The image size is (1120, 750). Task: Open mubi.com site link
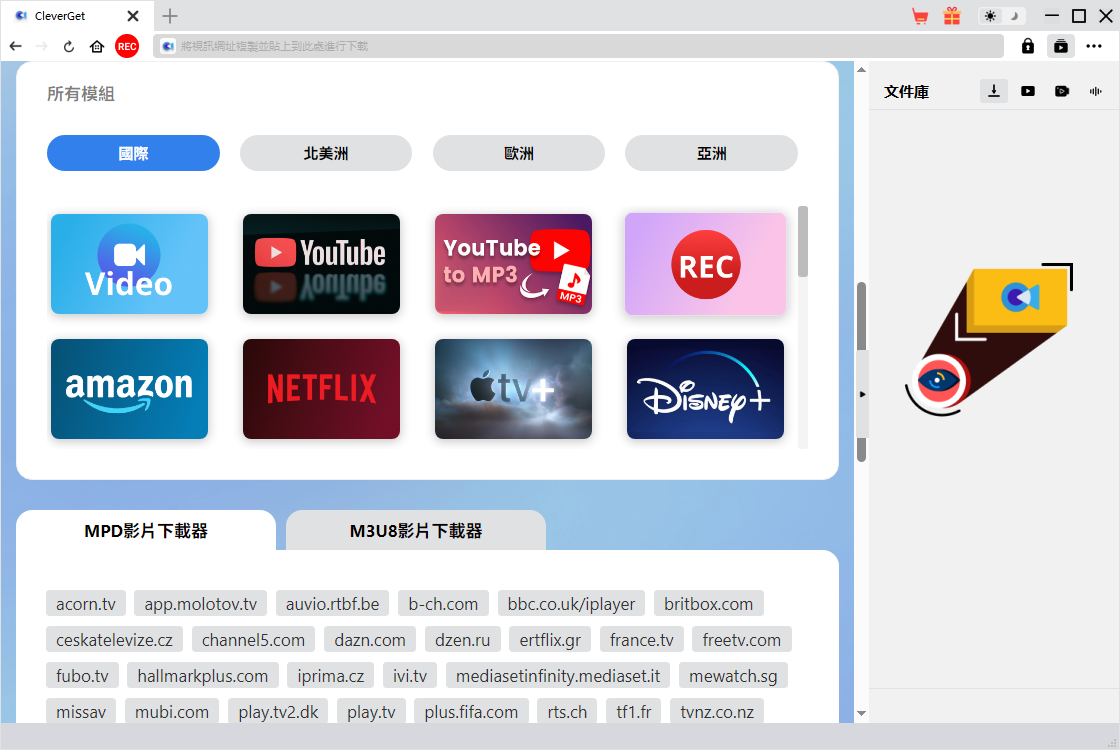coord(172,711)
